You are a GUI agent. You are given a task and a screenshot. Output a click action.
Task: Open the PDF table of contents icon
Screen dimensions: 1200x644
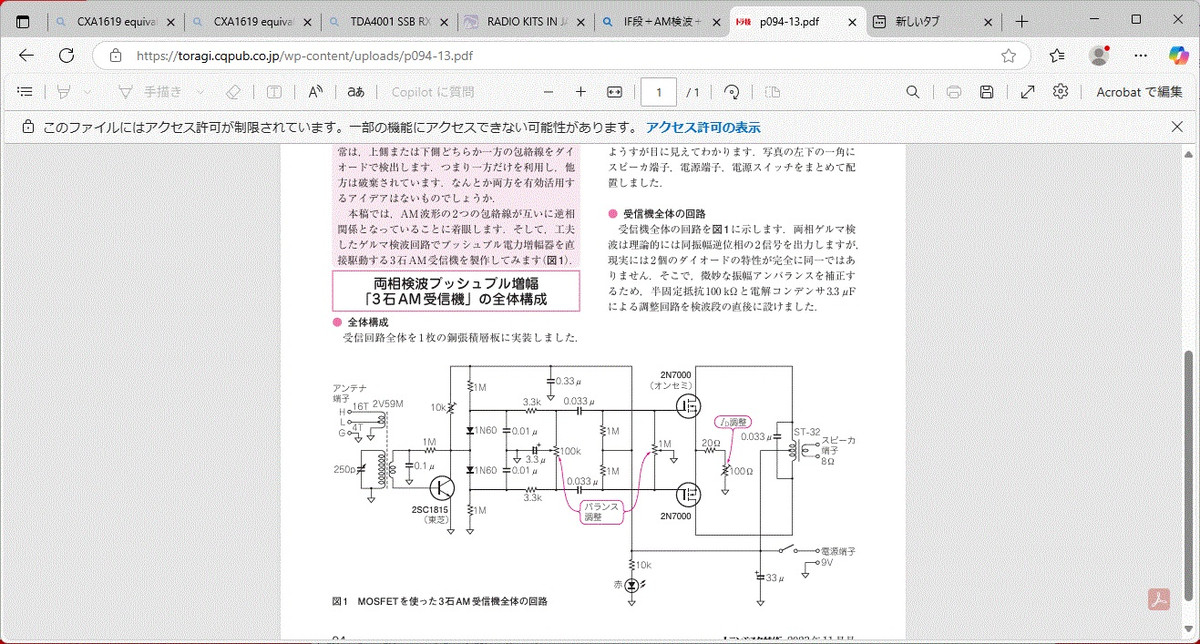[25, 92]
